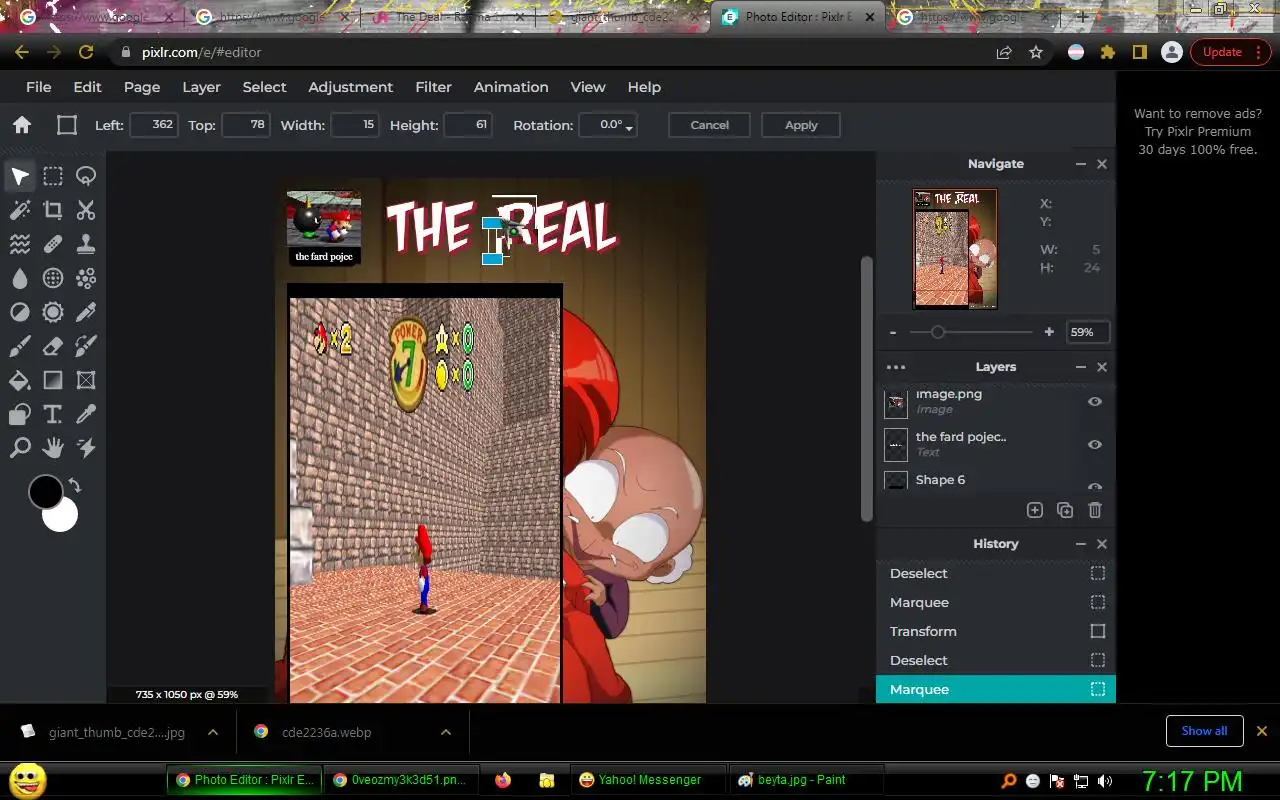Collapse the Navigate panel
1280x800 pixels.
[1081, 164]
